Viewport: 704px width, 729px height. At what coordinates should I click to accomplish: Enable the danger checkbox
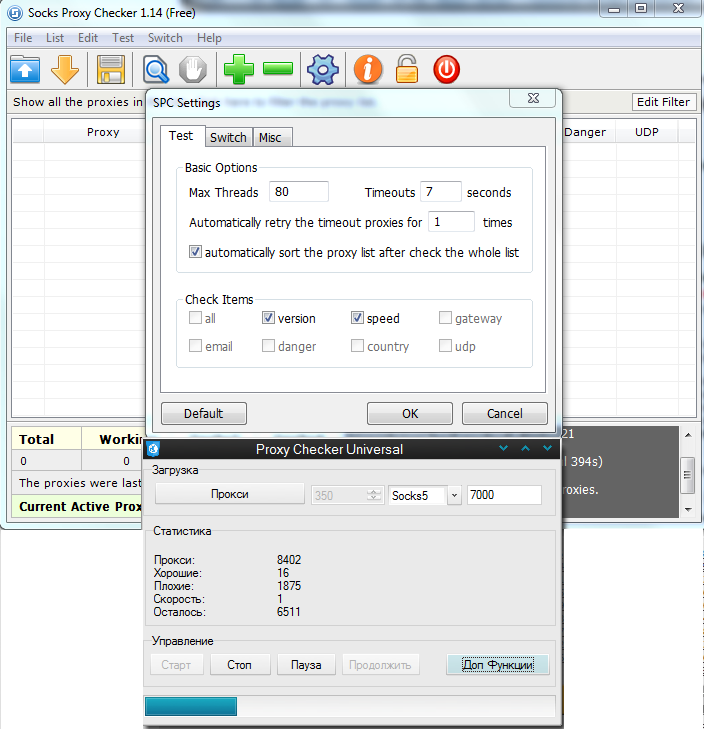coord(268,346)
